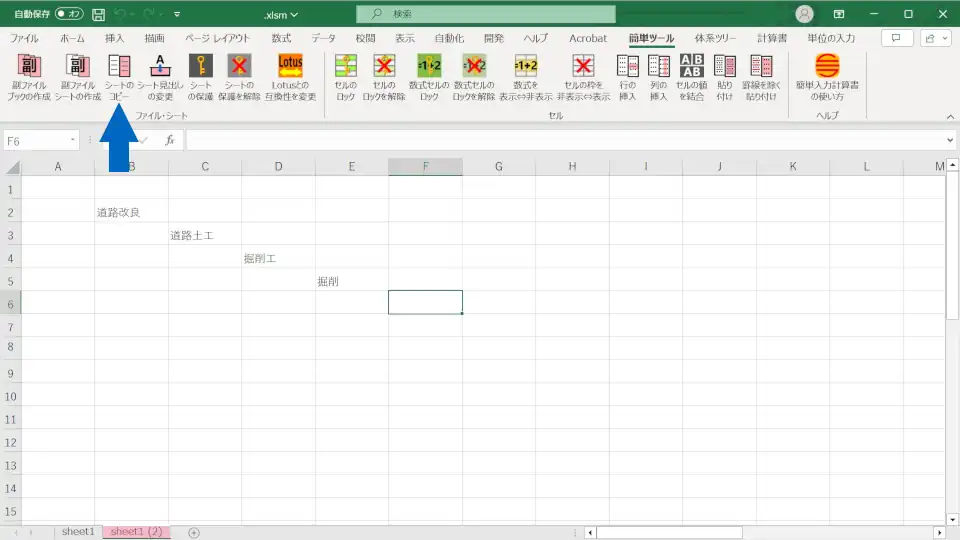Click 数式セルのロック icon
960x540 pixels.
click(429, 66)
